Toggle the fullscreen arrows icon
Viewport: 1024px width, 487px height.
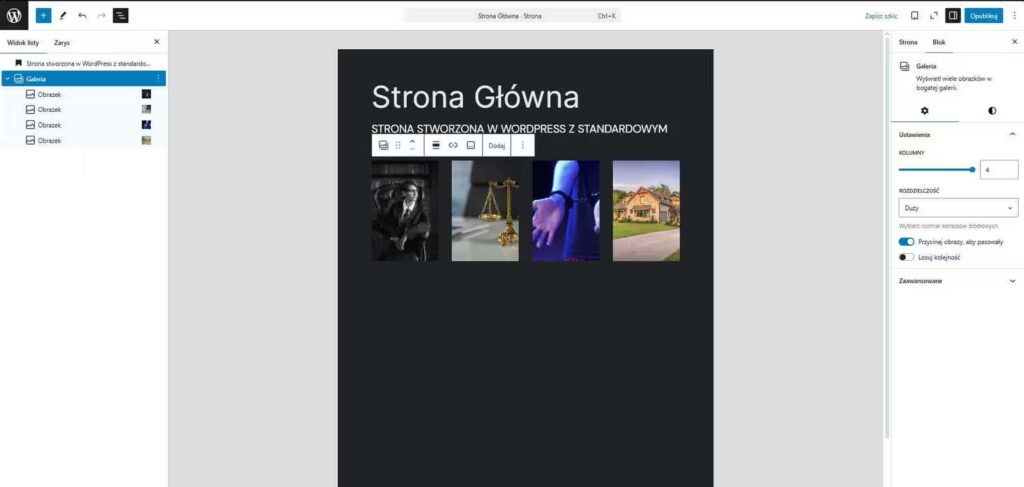934,16
